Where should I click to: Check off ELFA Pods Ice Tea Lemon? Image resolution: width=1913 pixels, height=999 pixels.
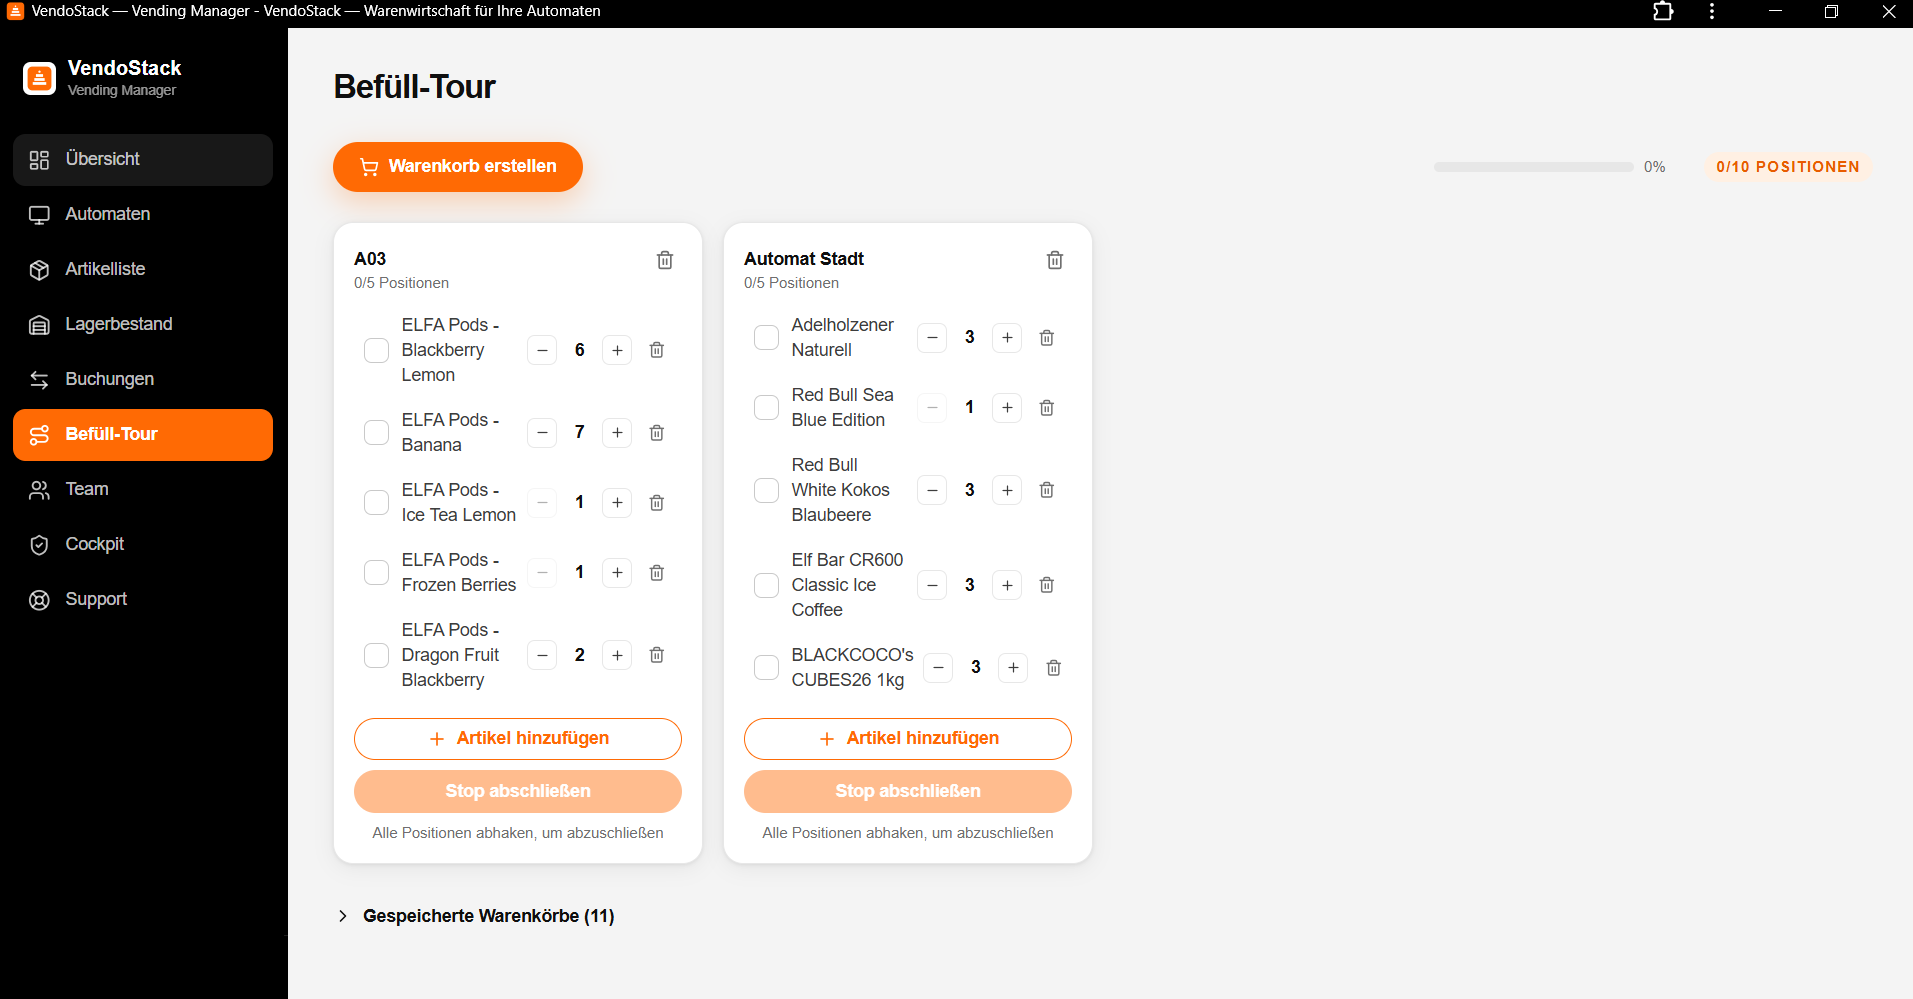(376, 503)
